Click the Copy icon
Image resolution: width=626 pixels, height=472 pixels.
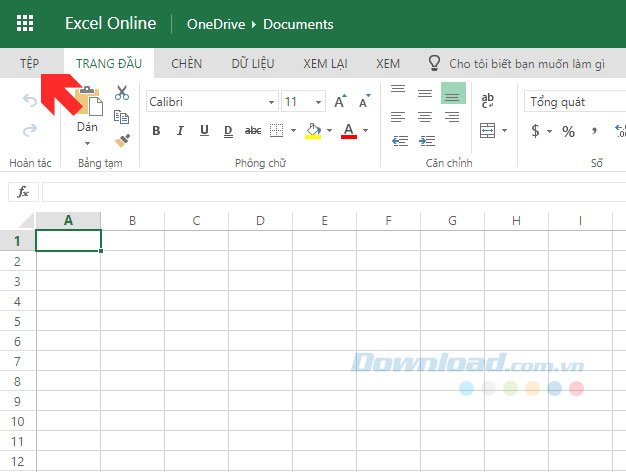point(121,117)
